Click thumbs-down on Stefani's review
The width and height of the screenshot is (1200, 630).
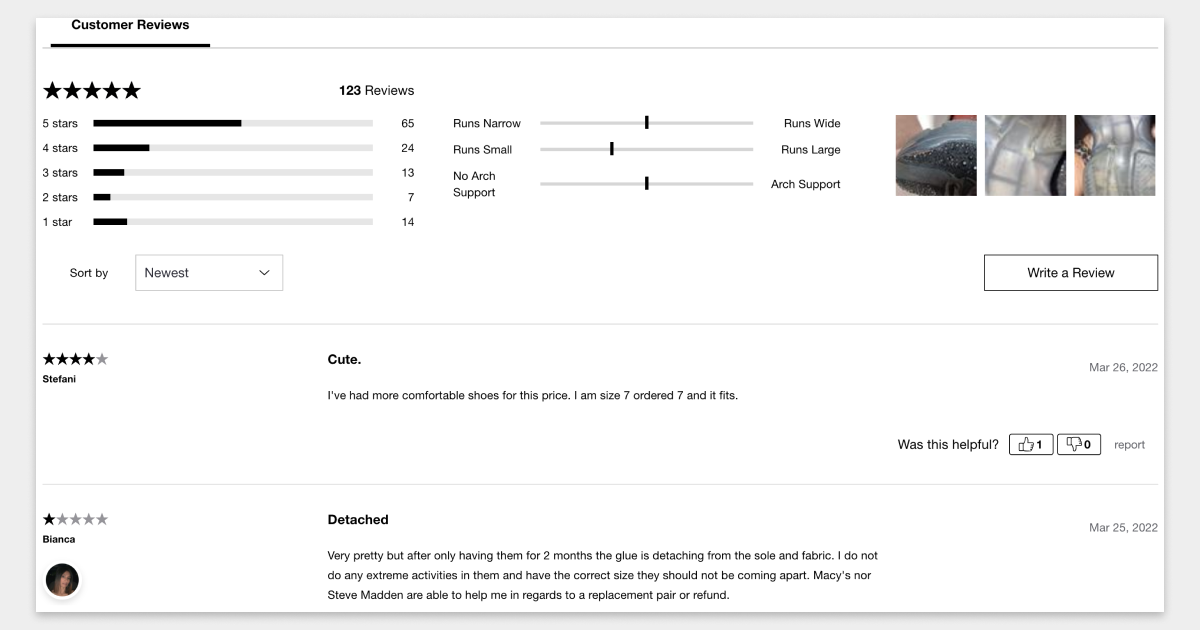click(x=1079, y=444)
